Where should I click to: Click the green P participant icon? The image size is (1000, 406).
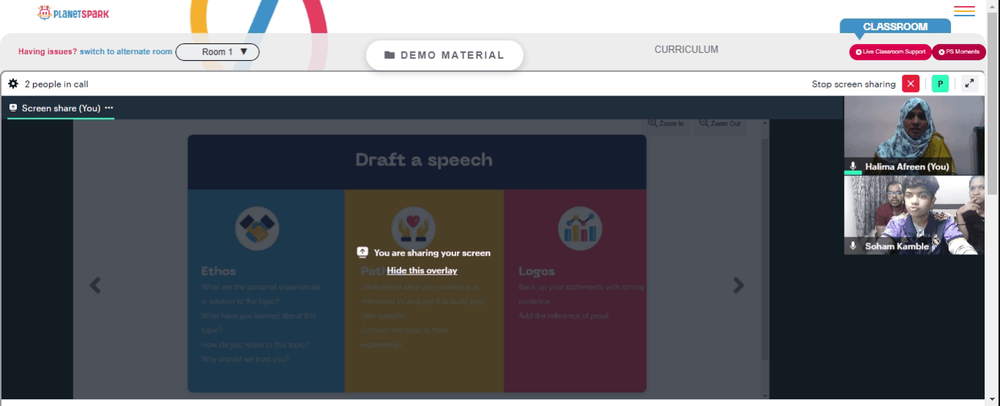point(939,83)
